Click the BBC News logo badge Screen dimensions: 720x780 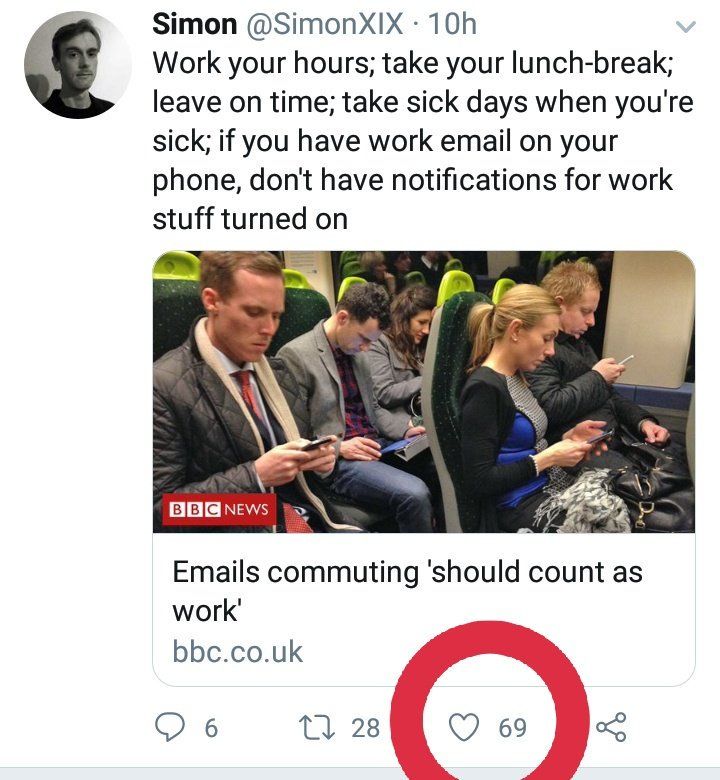[218, 510]
